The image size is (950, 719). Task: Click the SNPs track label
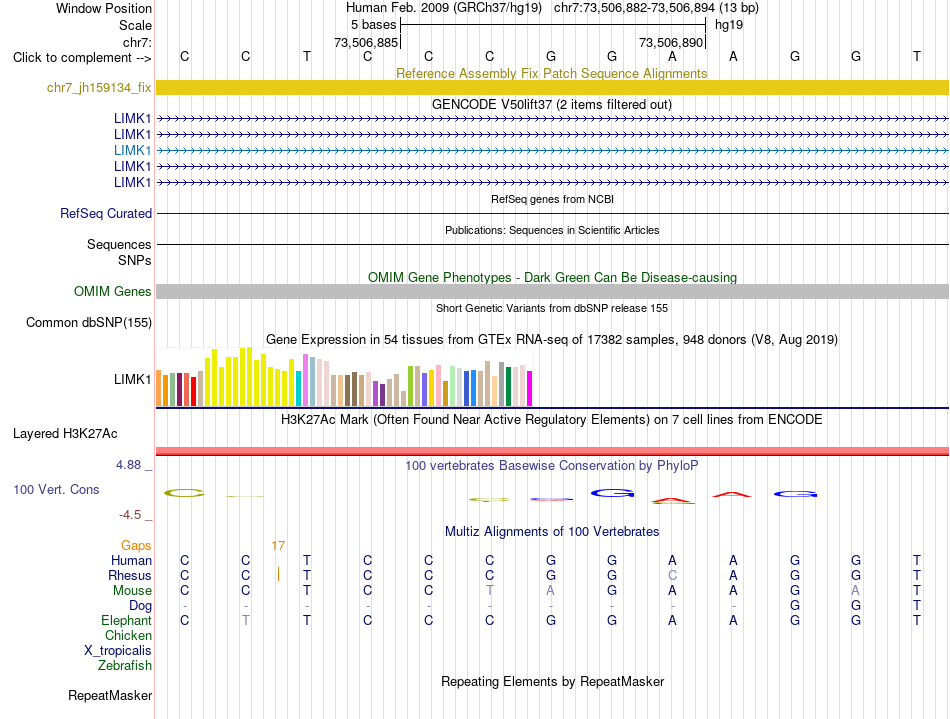135,260
